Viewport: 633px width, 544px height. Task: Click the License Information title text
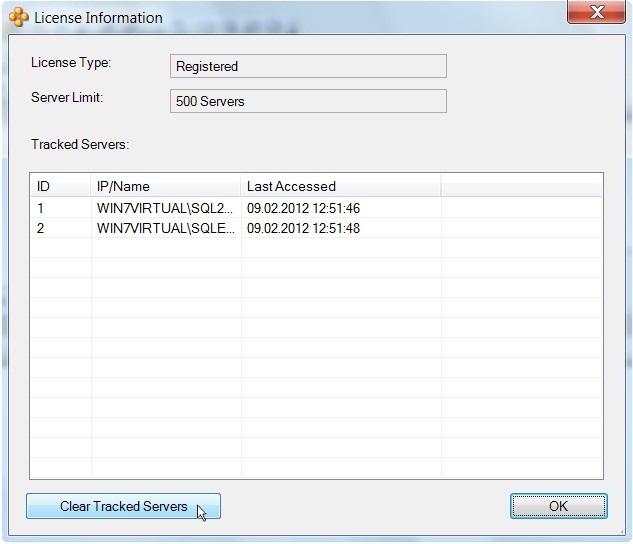pos(98,18)
